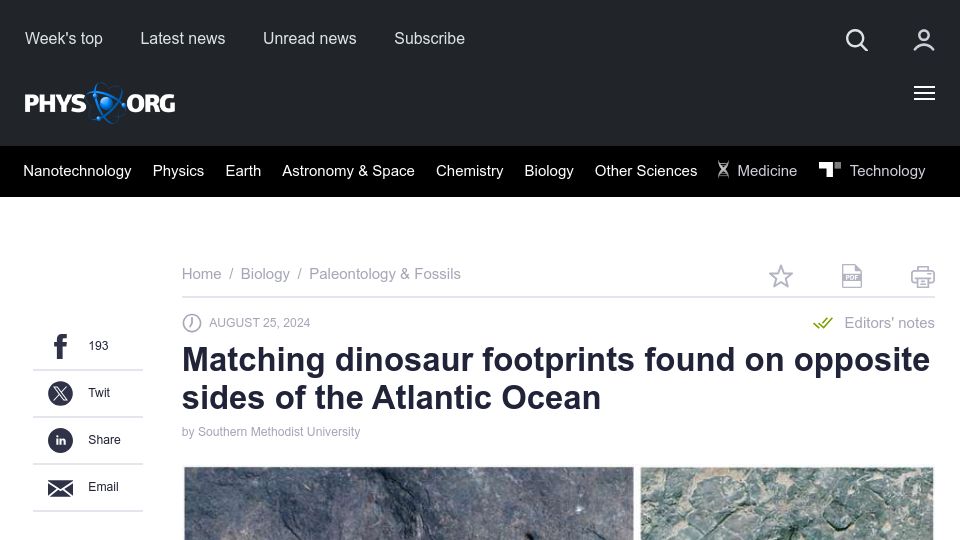Open the Chemistry category
Image resolution: width=960 pixels, height=540 pixels.
click(470, 171)
